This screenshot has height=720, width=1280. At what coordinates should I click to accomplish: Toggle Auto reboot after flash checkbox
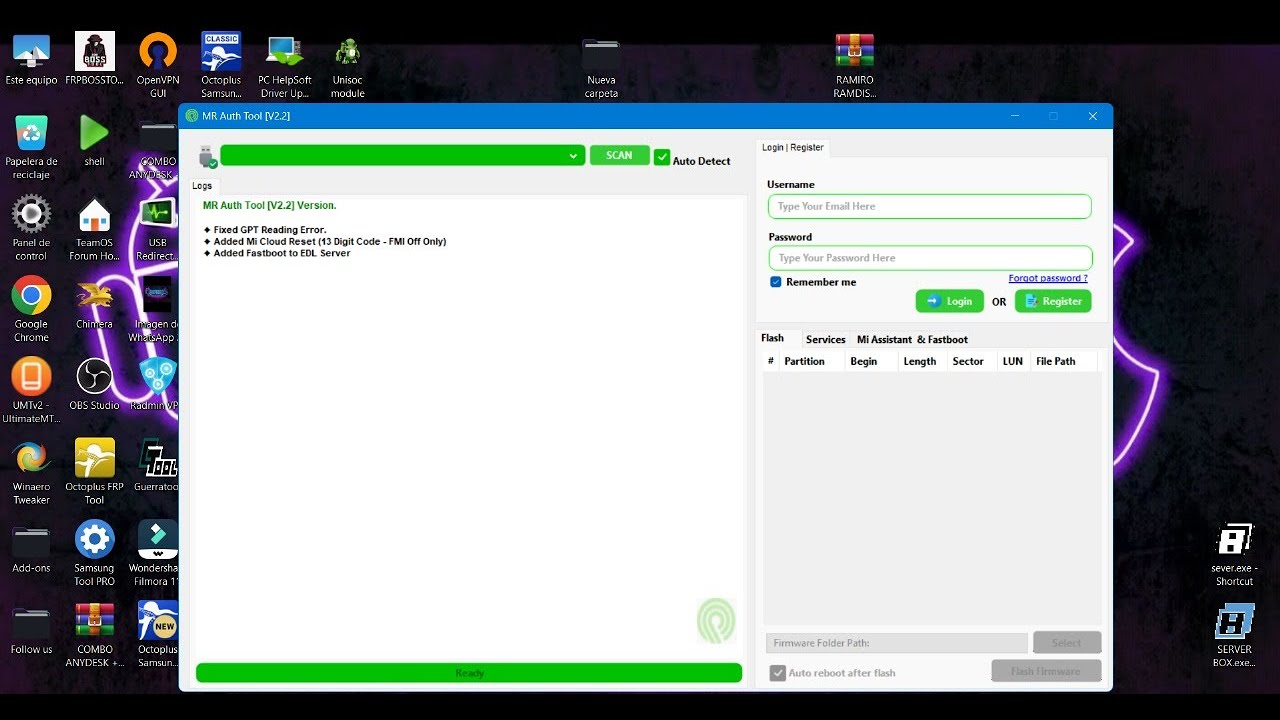(x=777, y=673)
